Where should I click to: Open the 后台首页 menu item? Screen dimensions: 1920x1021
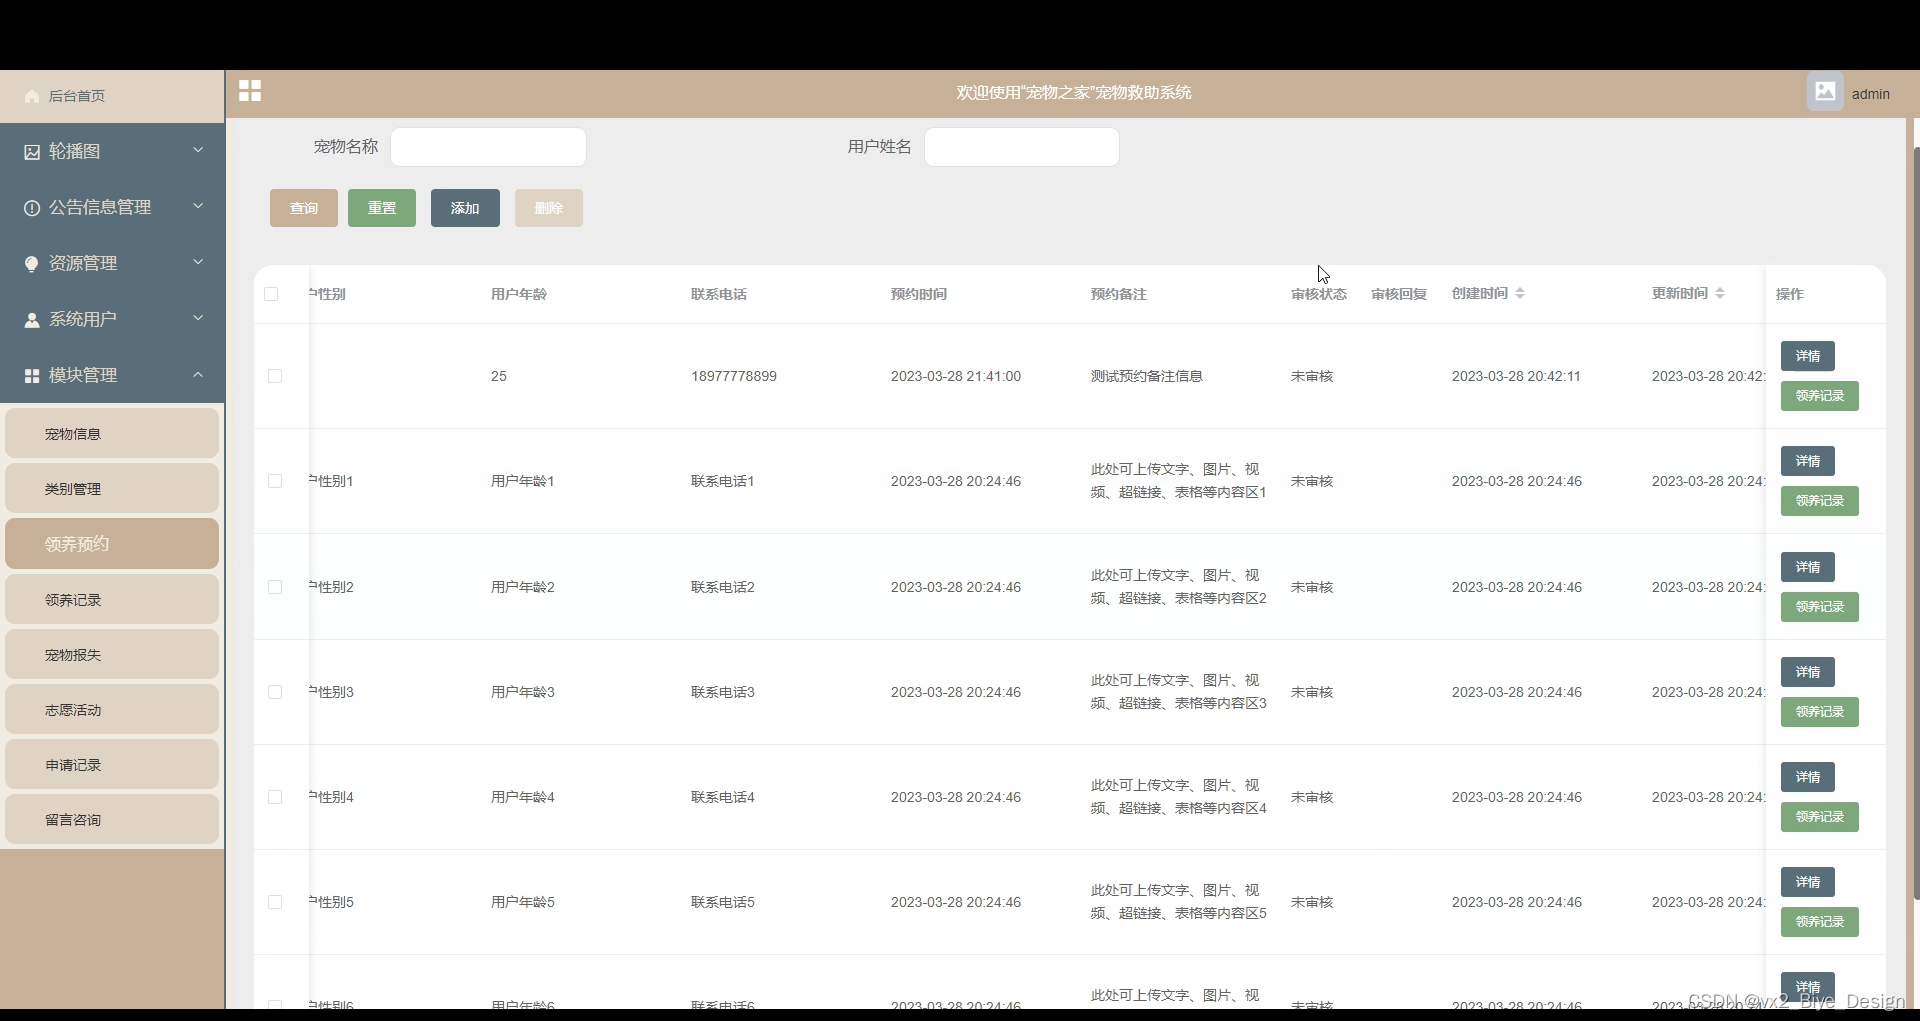(112, 96)
